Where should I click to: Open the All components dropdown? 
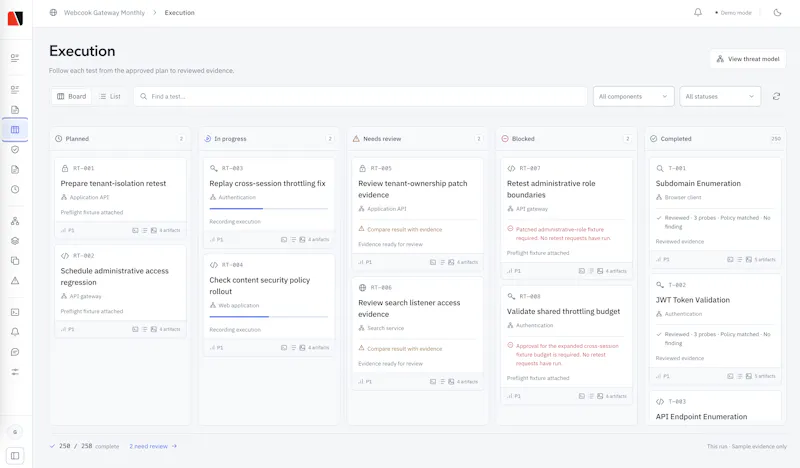(x=633, y=96)
